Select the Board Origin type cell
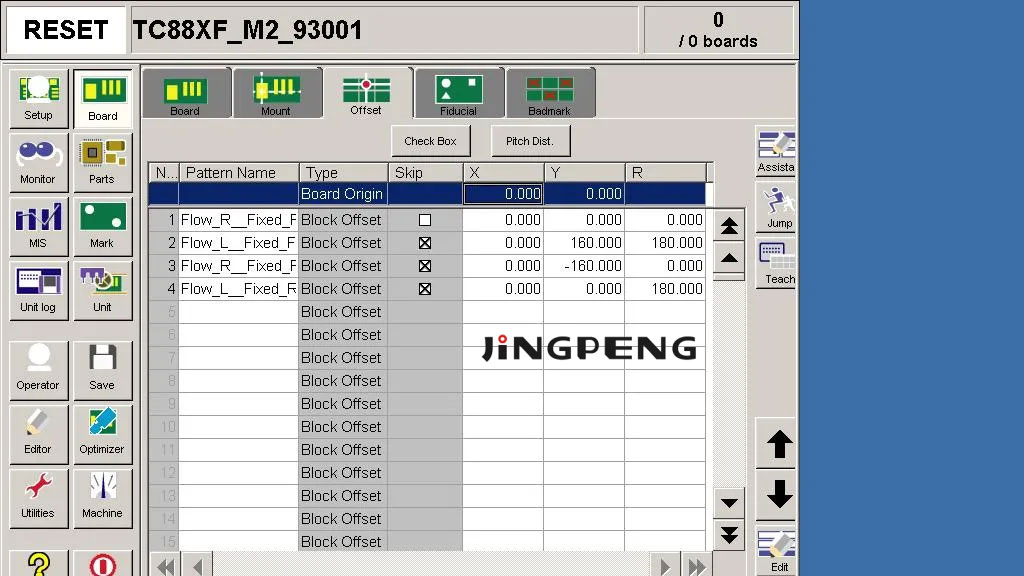The image size is (1024, 576). tap(343, 194)
